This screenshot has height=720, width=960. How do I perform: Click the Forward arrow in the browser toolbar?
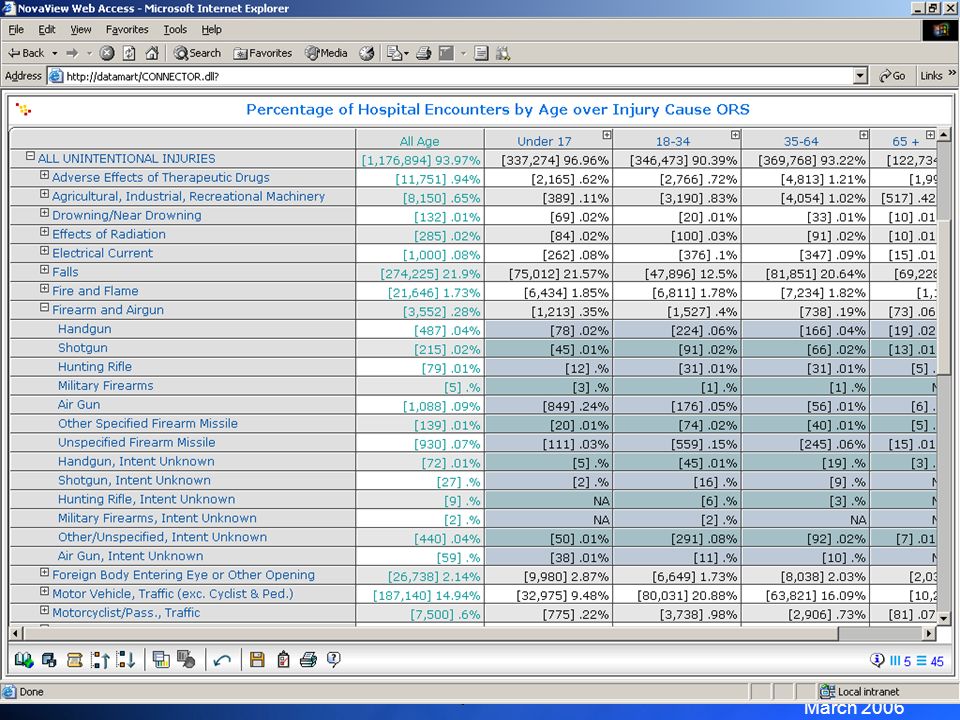coord(72,53)
